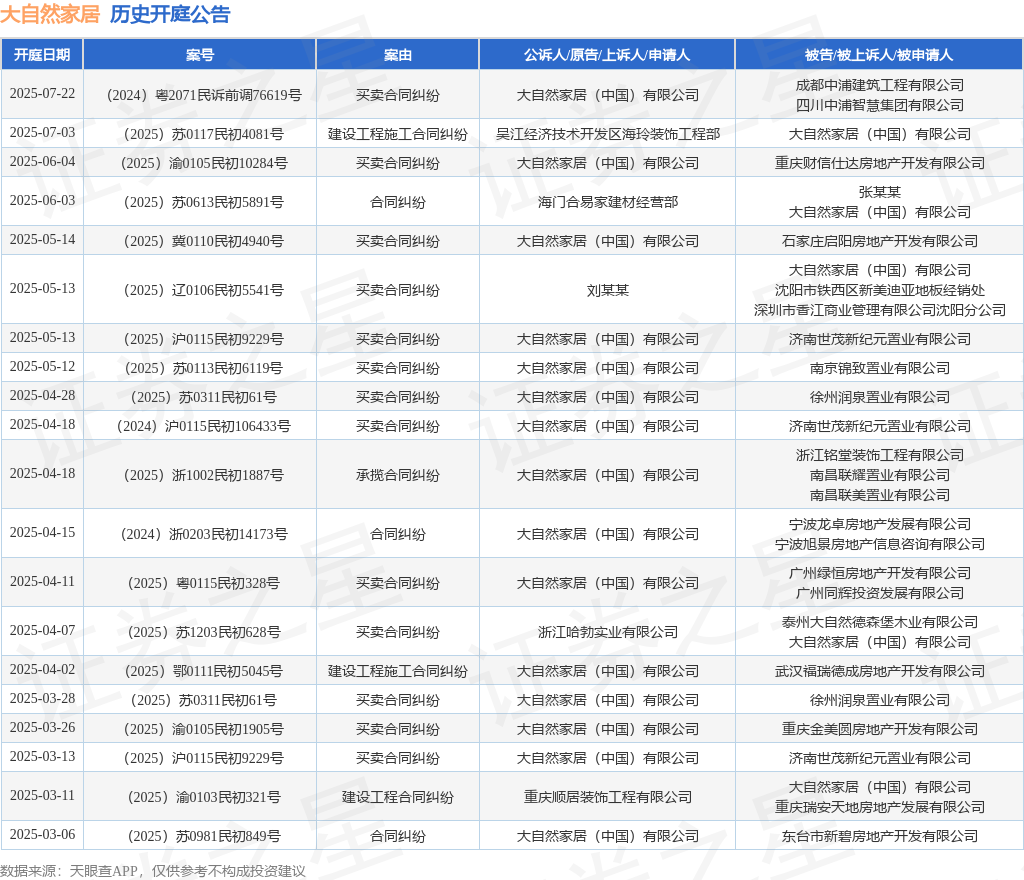Image resolution: width=1024 pixels, height=880 pixels.
Task: Click defendant 成都中浦建筑工程有限公司
Action: point(879,85)
